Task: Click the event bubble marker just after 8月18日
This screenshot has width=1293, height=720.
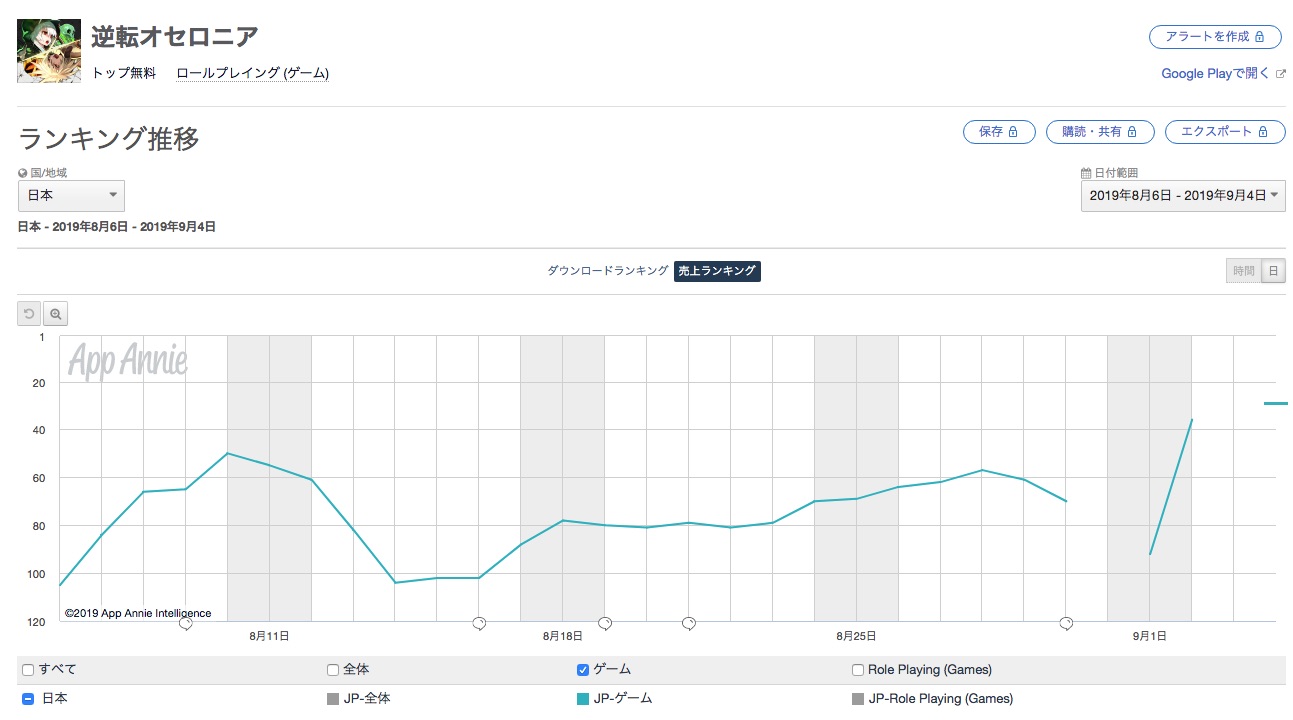Action: tap(605, 623)
